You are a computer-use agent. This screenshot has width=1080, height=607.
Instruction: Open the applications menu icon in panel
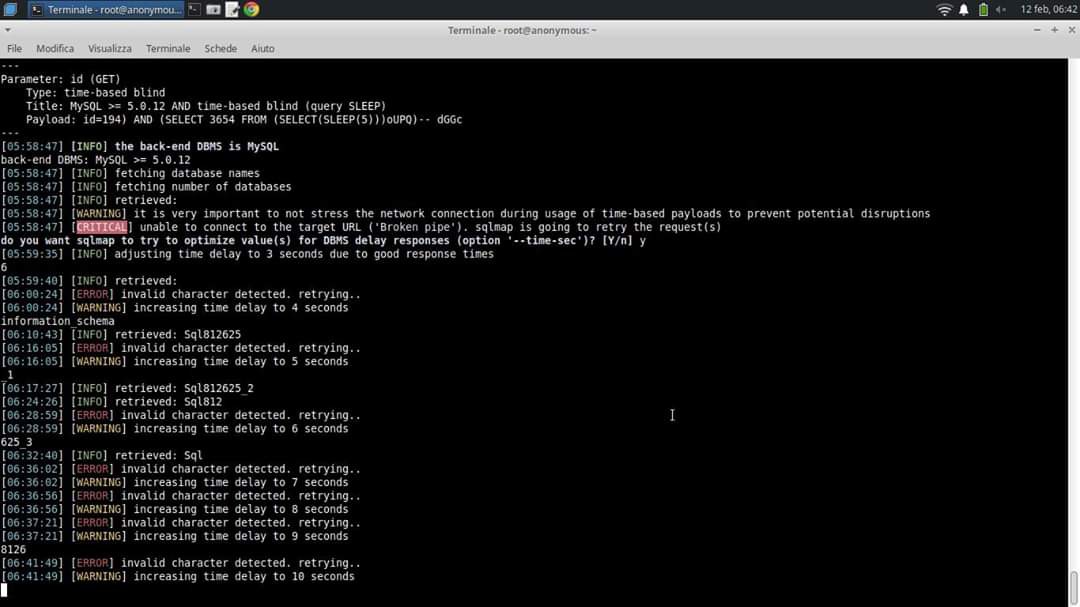[10, 10]
